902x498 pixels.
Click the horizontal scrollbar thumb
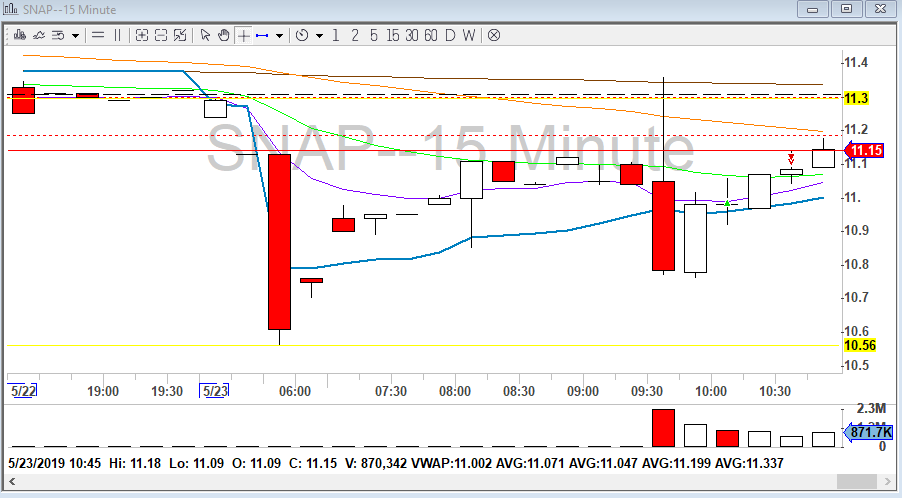[x=857, y=481]
